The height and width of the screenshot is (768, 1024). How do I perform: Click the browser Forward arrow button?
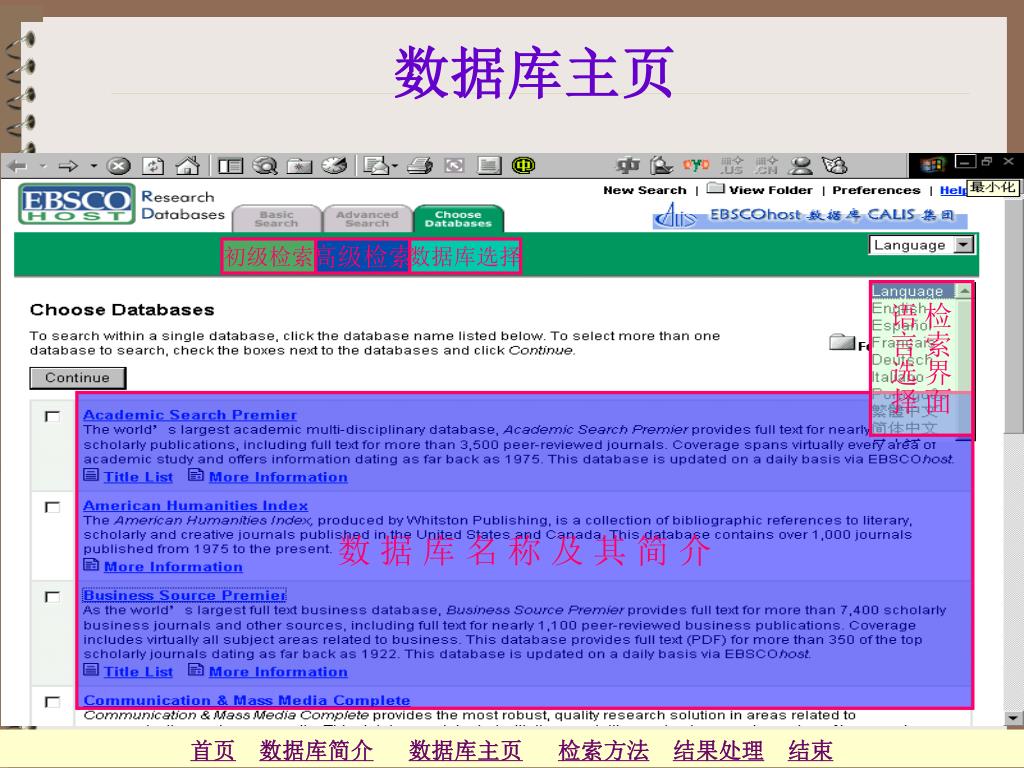[68, 167]
